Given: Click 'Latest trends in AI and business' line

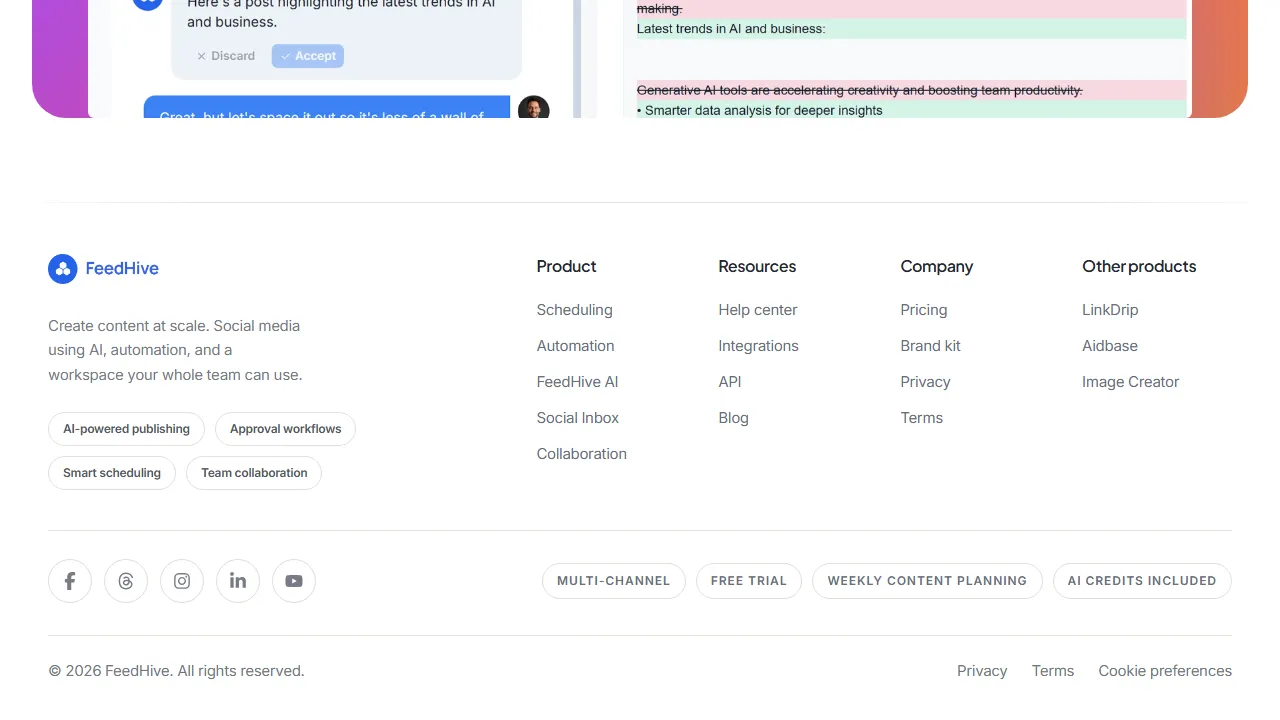Looking at the screenshot, I should pyautogui.click(x=731, y=29).
